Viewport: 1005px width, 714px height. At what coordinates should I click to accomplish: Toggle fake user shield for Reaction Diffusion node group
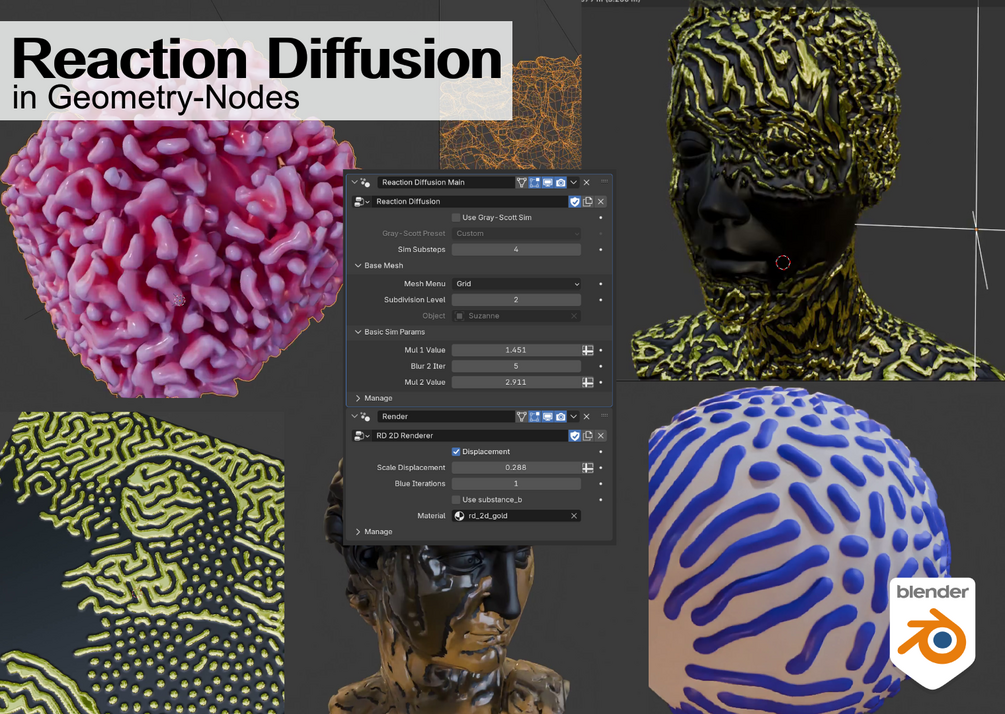click(574, 202)
